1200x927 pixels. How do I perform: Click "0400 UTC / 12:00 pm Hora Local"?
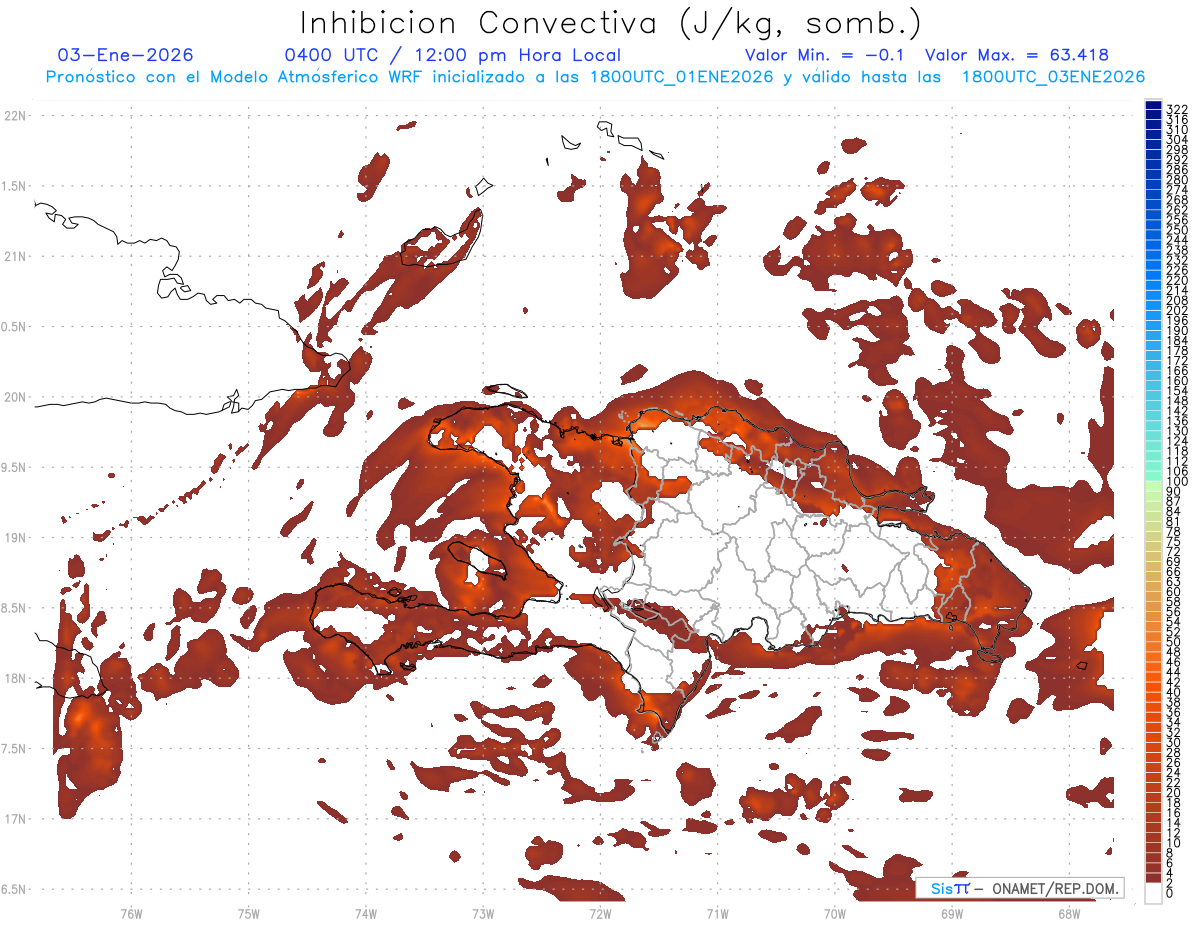452,55
